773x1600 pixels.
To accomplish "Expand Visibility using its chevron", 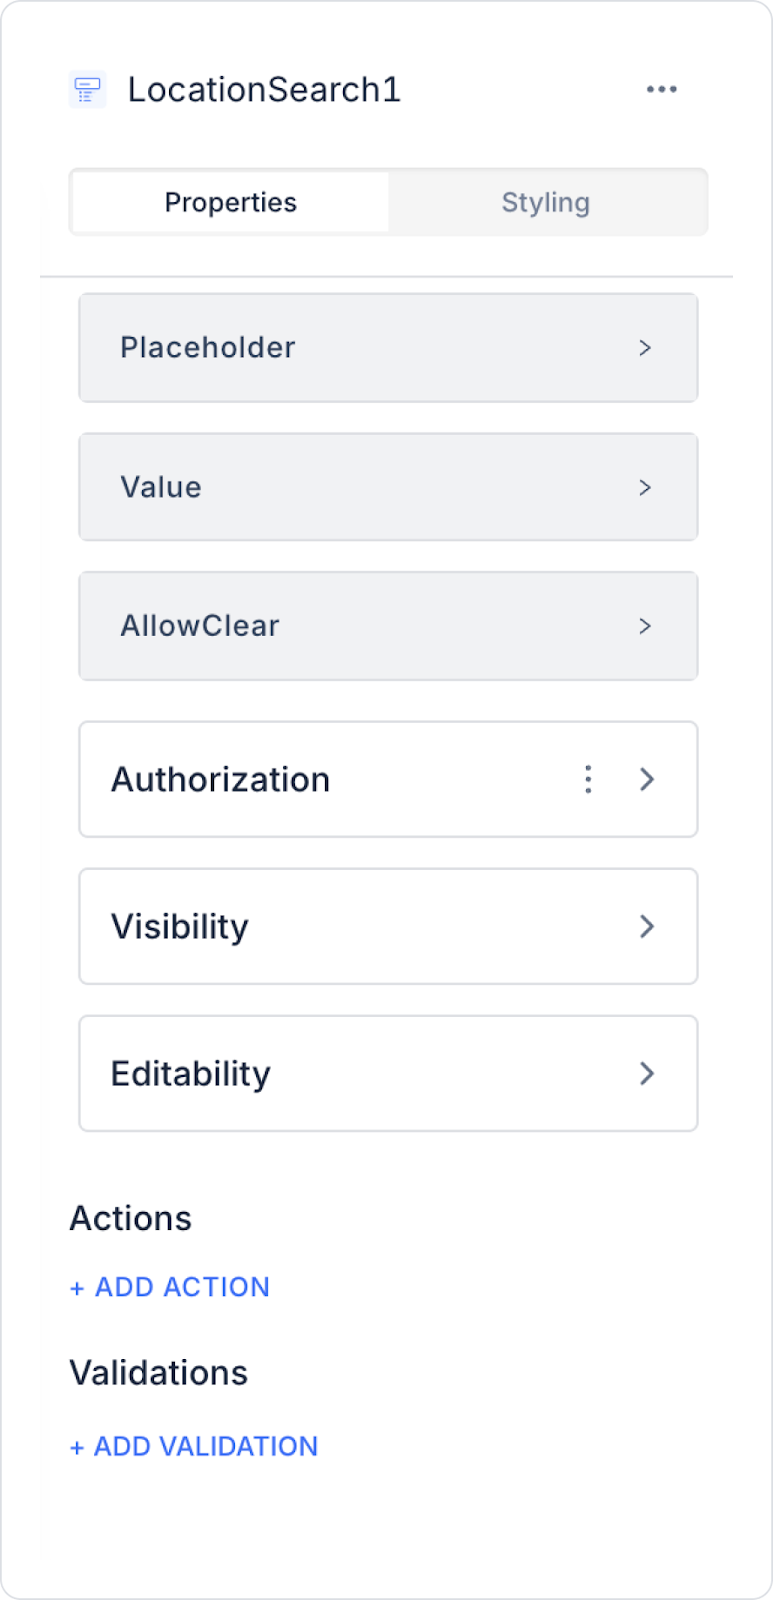I will point(647,926).
